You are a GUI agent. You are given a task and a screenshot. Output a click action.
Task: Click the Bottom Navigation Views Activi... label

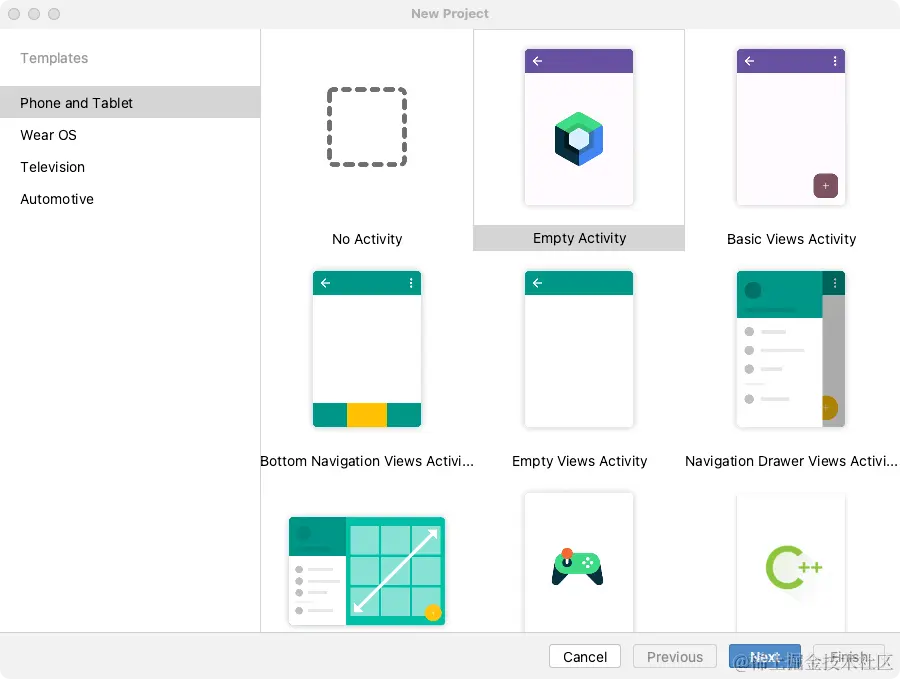point(367,461)
